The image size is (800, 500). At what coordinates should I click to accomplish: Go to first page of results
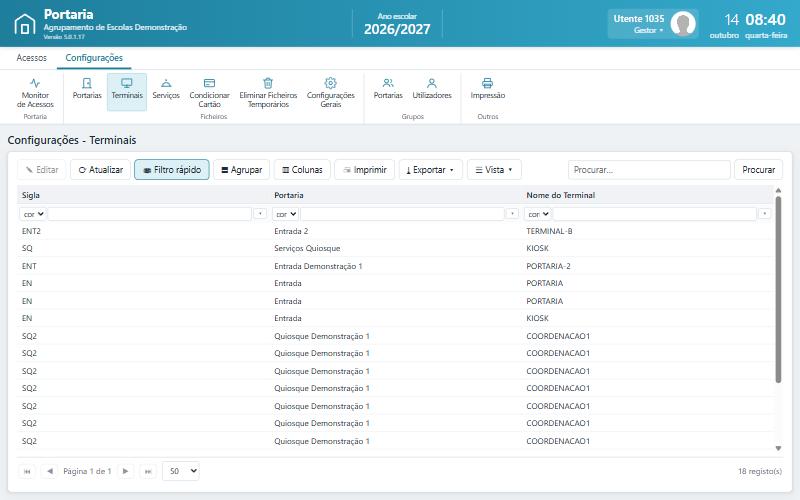pyautogui.click(x=27, y=471)
